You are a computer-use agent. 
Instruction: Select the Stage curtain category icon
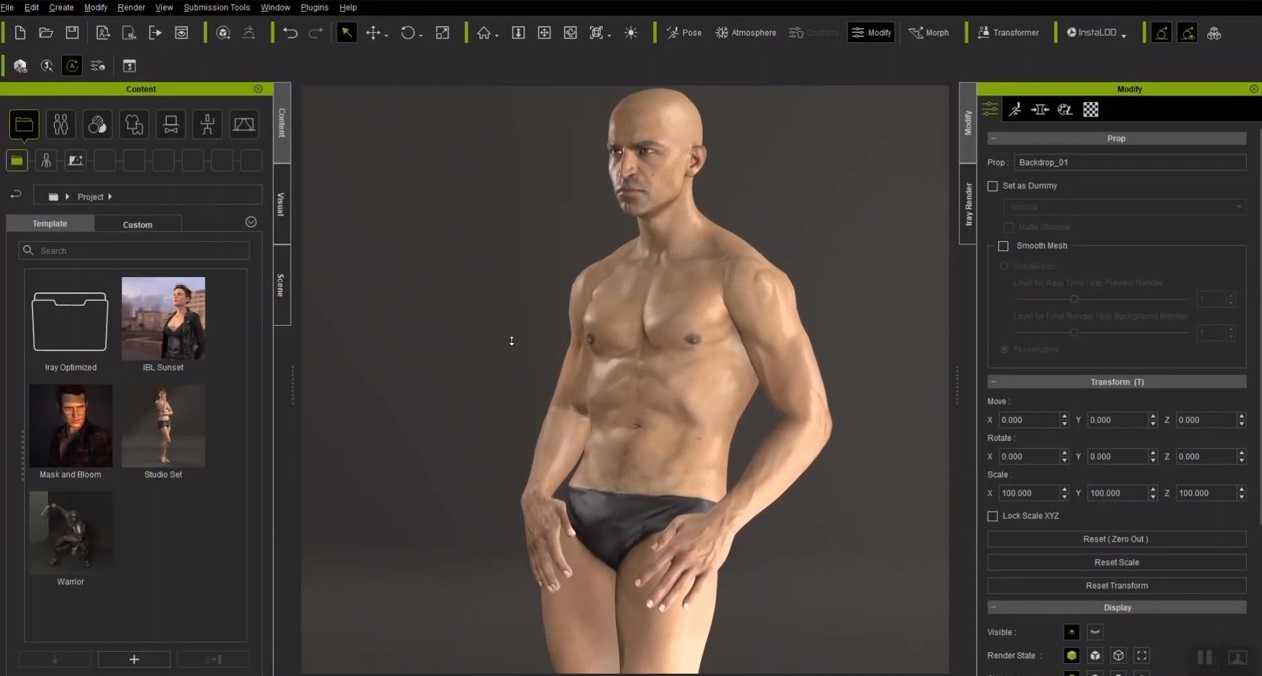pyautogui.click(x=244, y=125)
